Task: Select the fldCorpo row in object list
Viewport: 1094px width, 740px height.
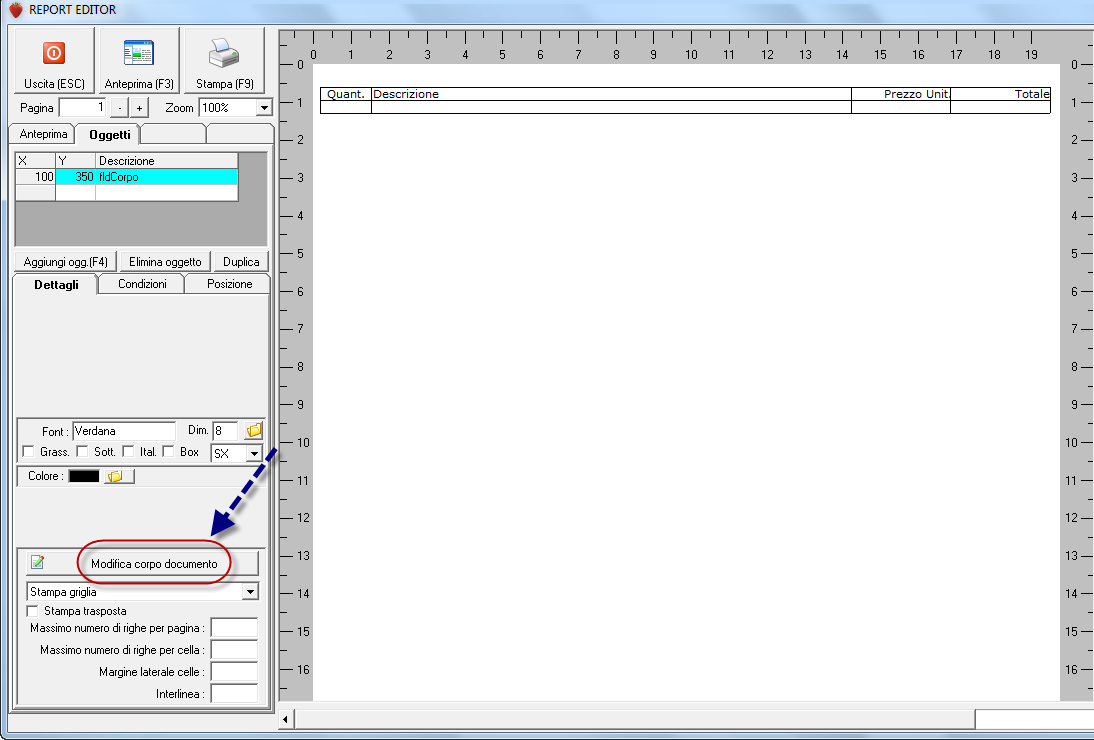Action: [126, 176]
